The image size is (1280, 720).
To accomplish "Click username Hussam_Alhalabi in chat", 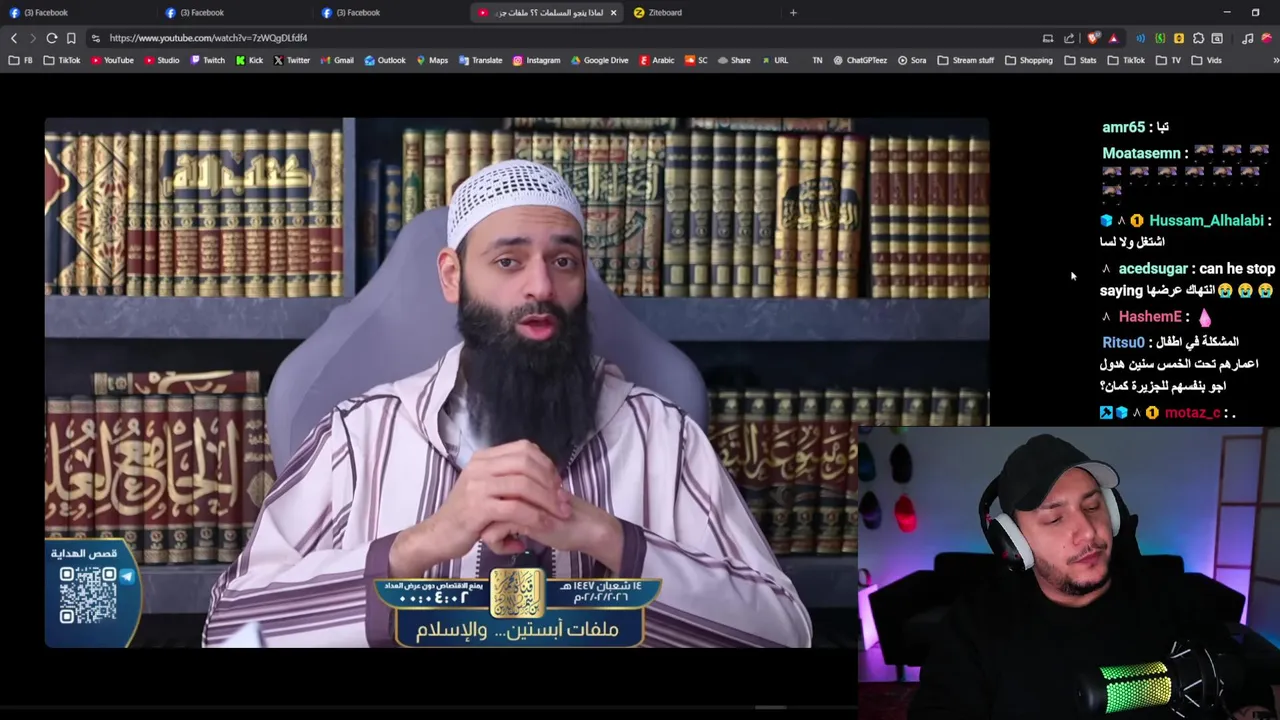I will 1206,221.
